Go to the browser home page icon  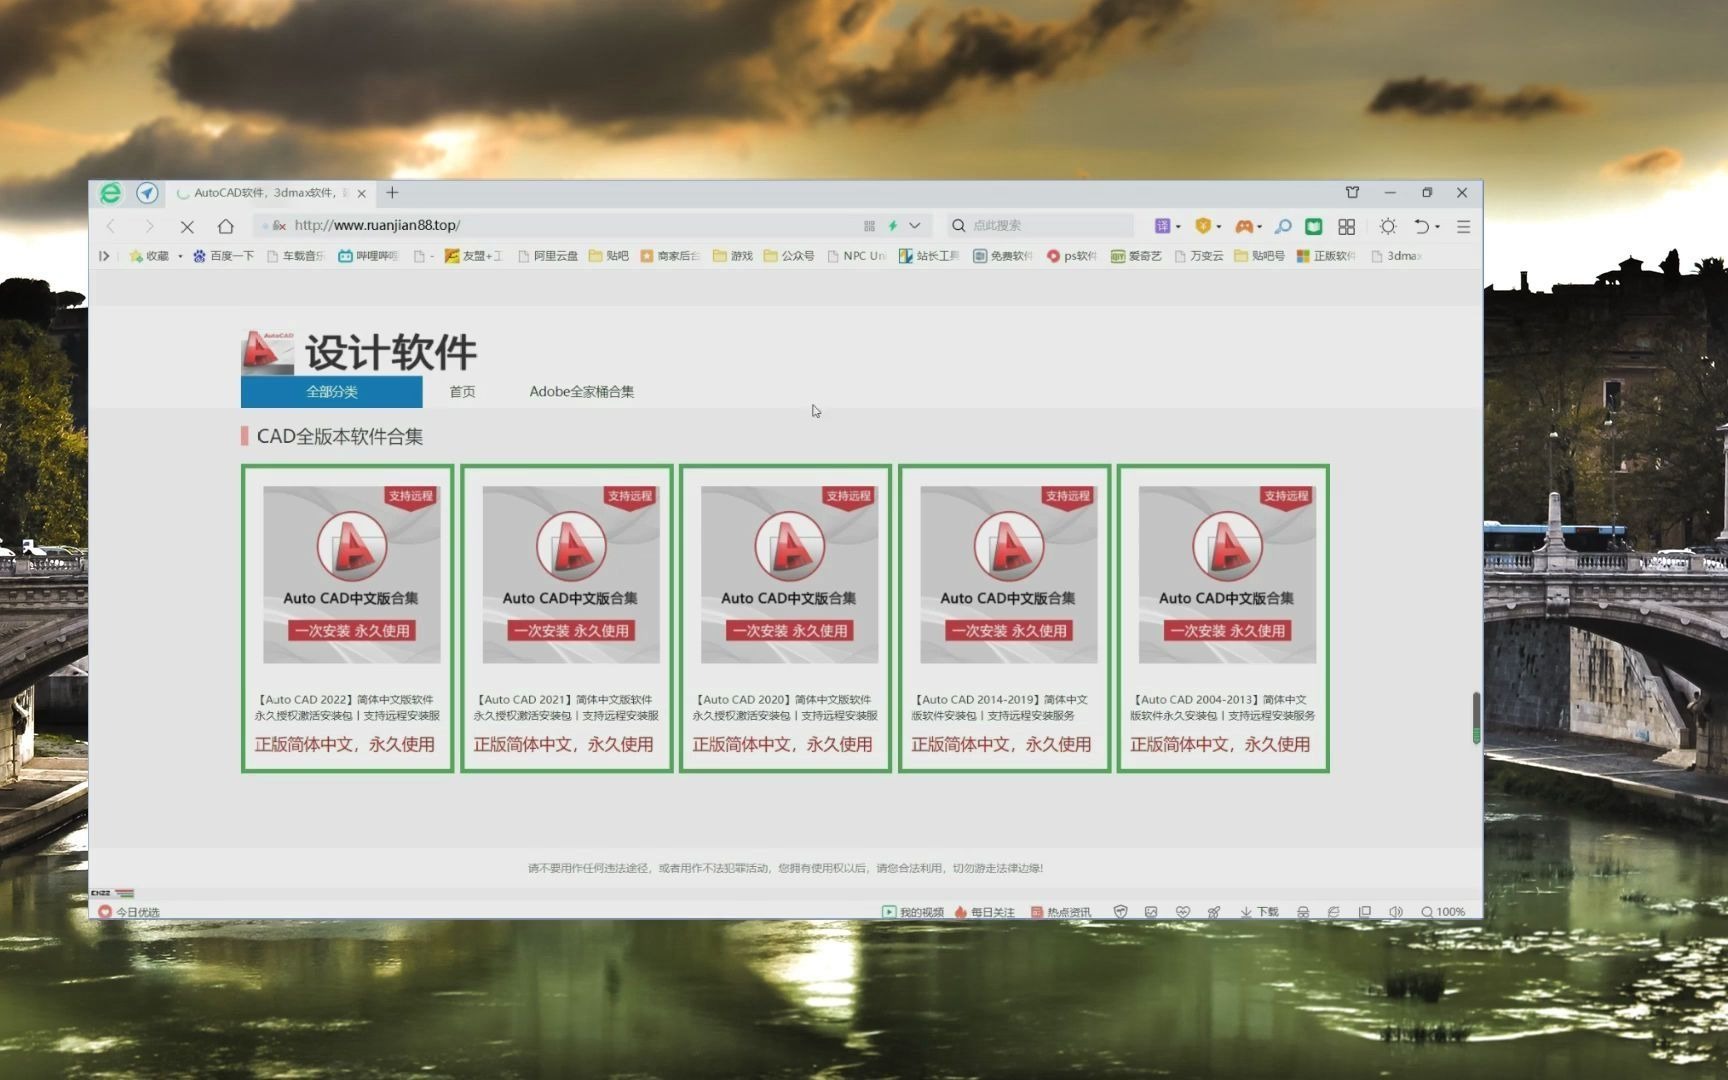225,226
